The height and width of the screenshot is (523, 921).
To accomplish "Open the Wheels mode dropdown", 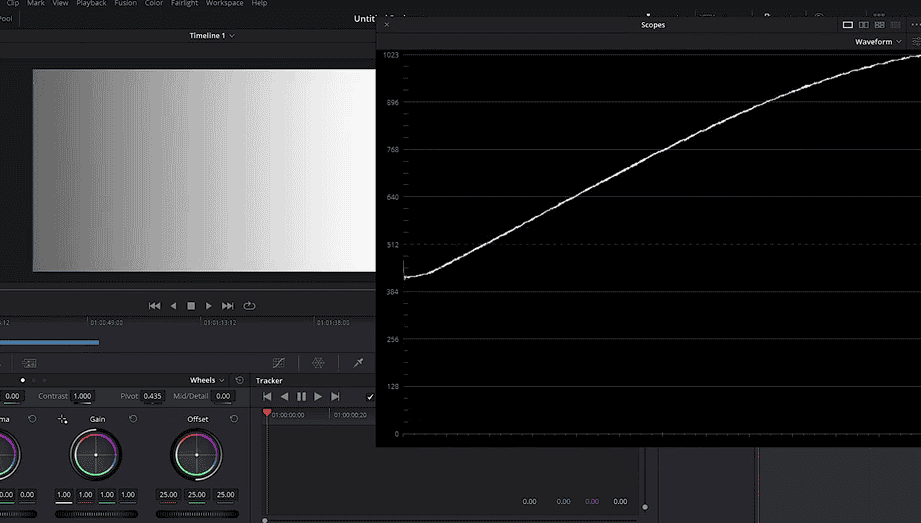I will tap(207, 380).
